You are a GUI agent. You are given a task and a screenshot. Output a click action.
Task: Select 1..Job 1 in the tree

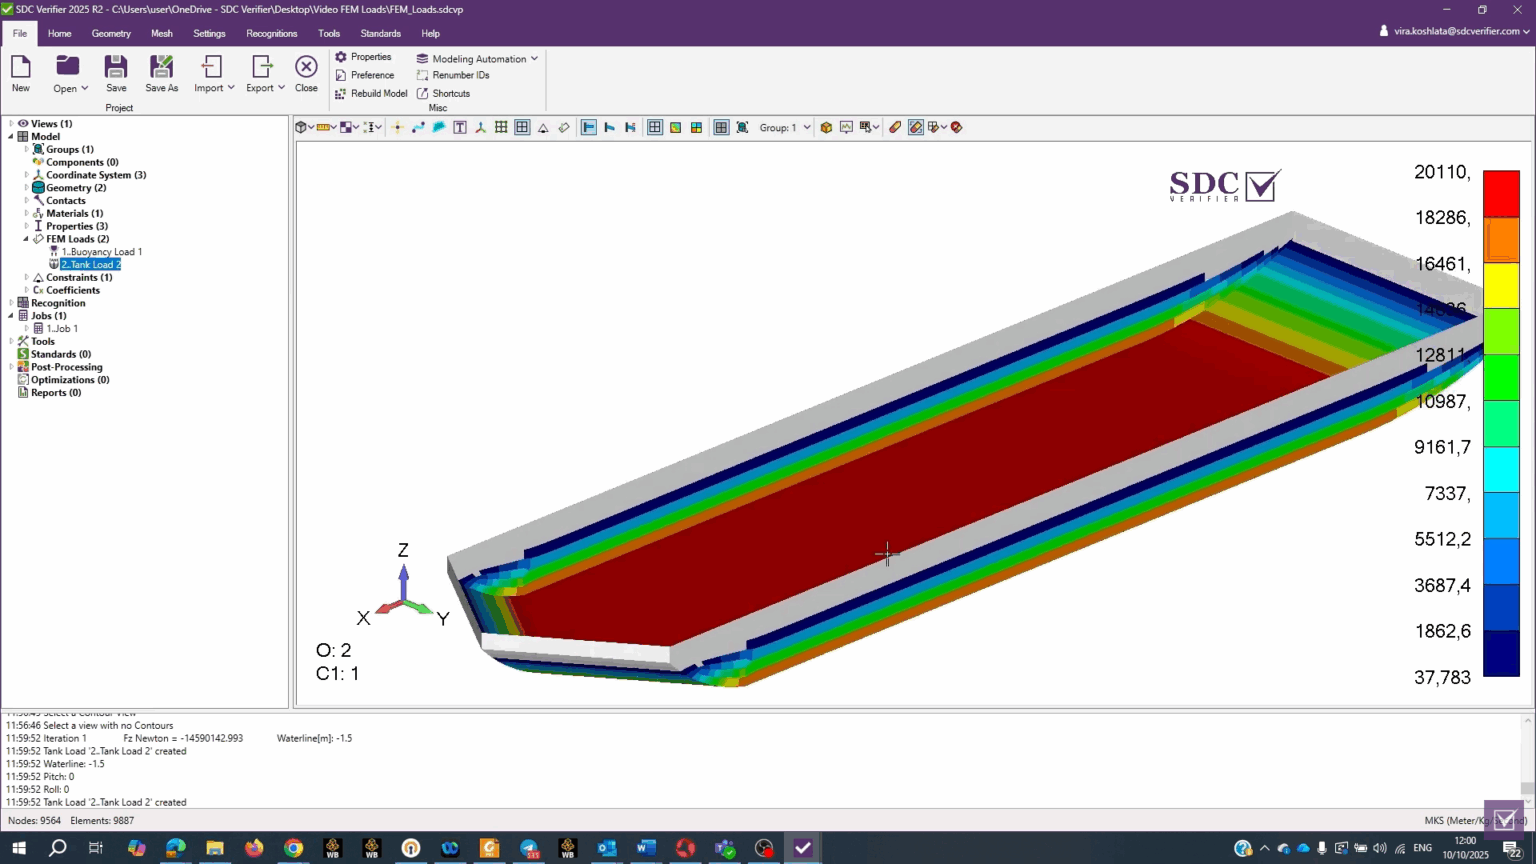click(x=61, y=328)
